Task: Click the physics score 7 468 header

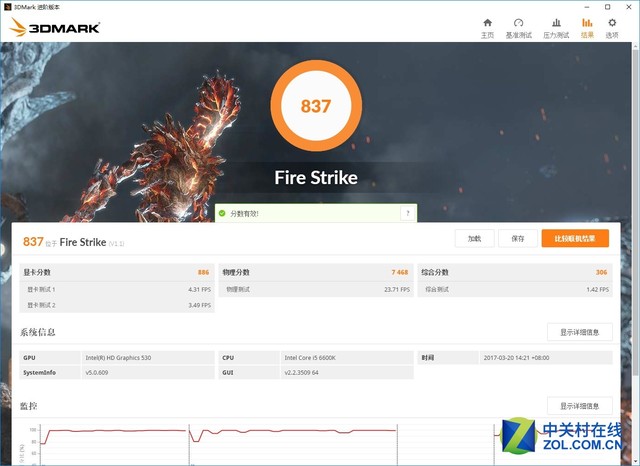Action: click(x=316, y=272)
